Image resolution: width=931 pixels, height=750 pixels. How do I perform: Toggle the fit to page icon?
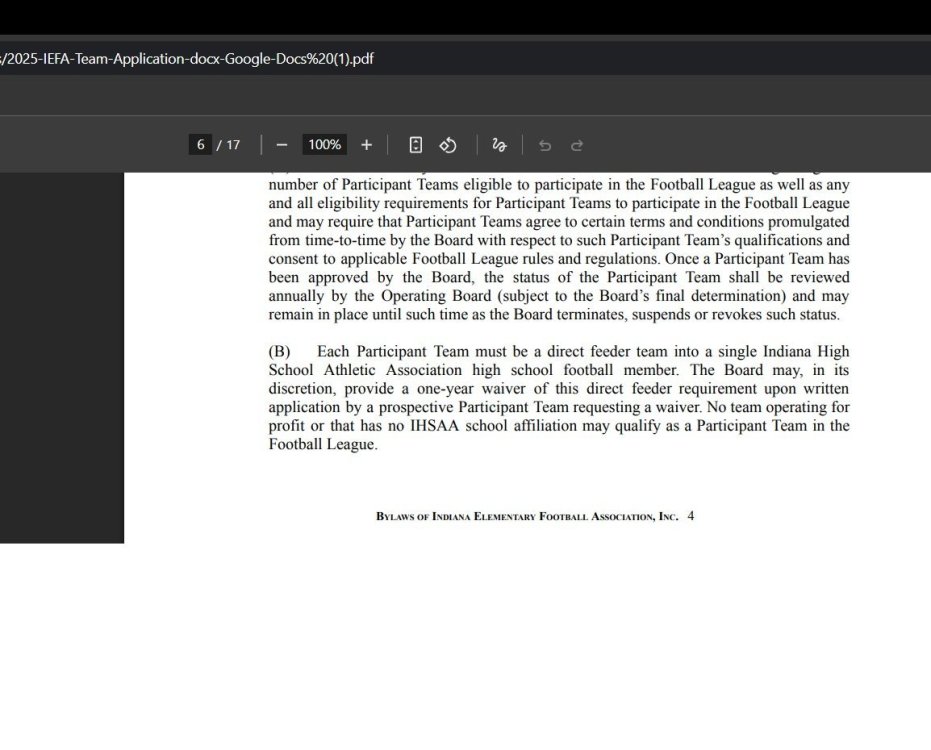coord(416,145)
